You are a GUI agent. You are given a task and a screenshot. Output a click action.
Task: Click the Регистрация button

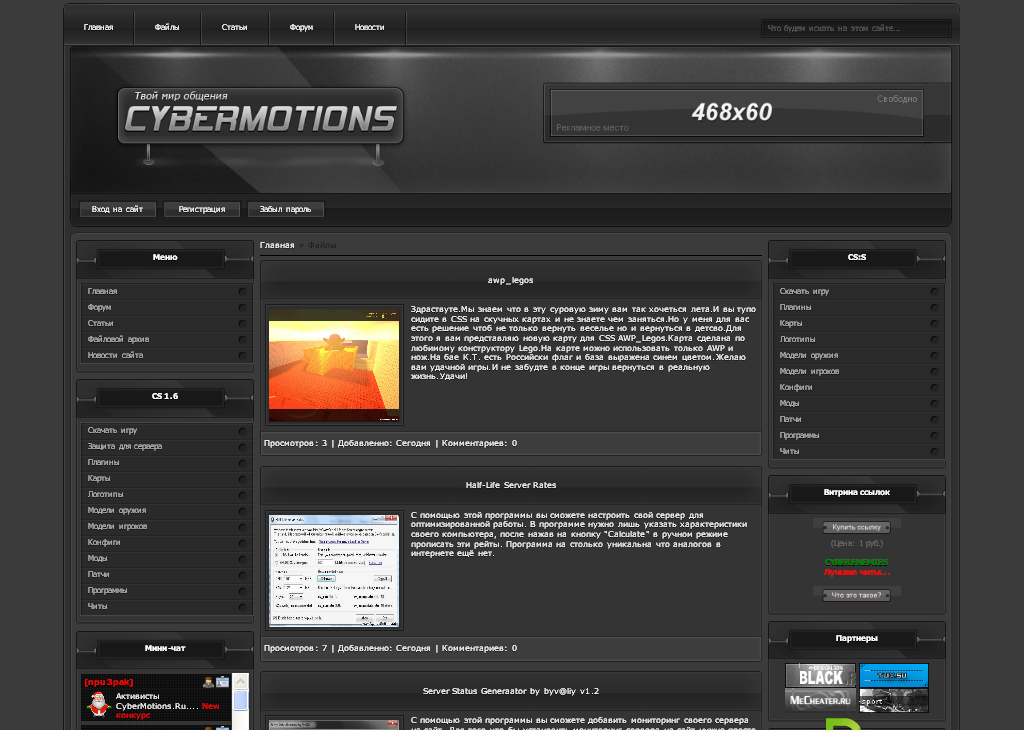tap(202, 209)
